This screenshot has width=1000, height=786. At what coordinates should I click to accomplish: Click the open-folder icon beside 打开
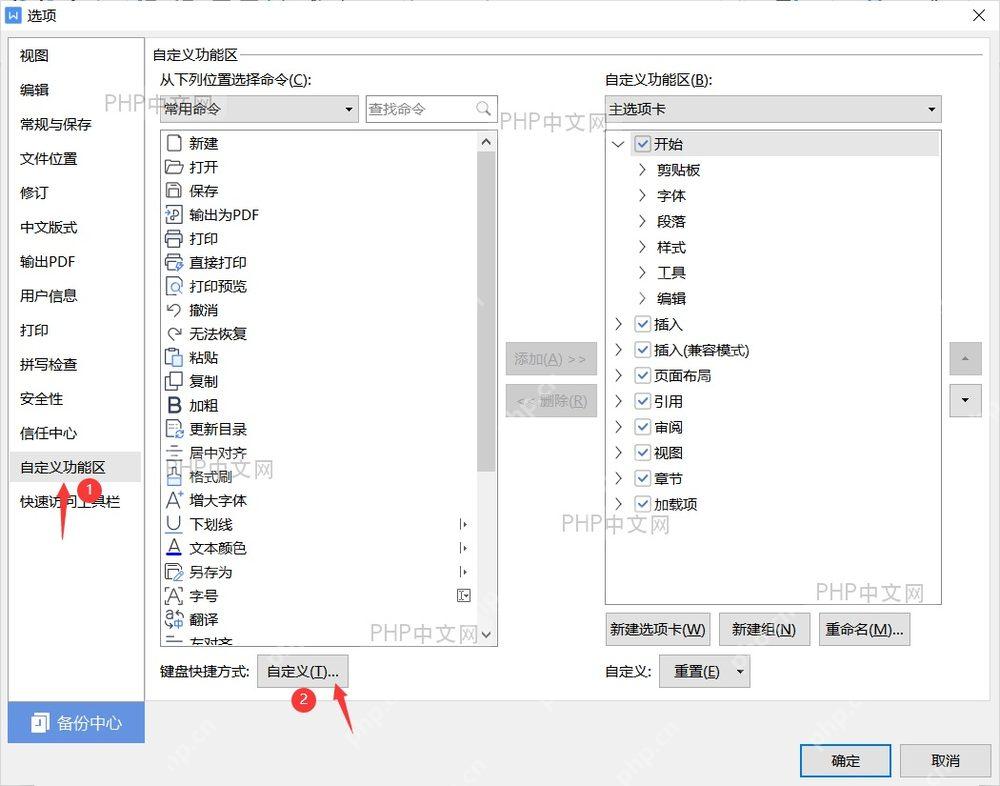coord(174,167)
